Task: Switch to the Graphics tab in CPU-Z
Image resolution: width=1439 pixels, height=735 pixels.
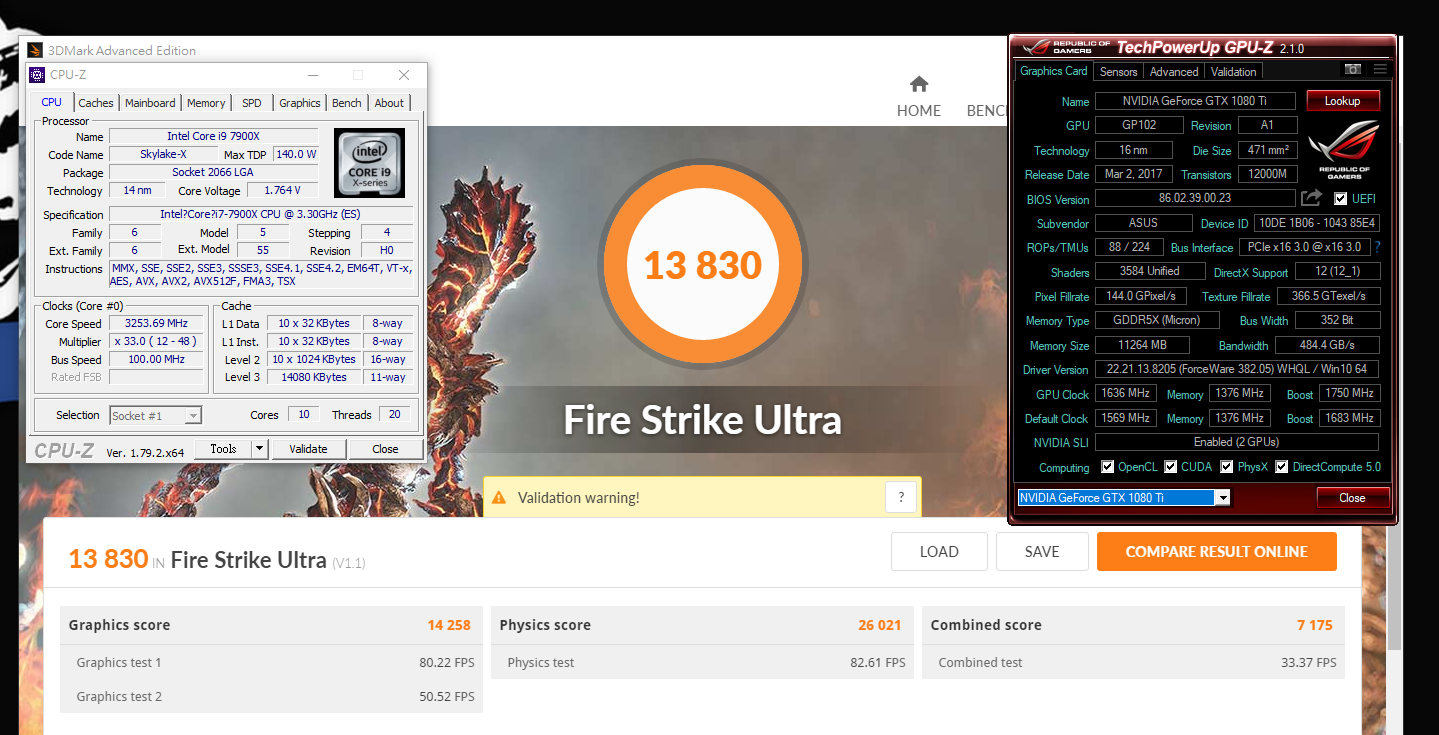Action: 300,103
